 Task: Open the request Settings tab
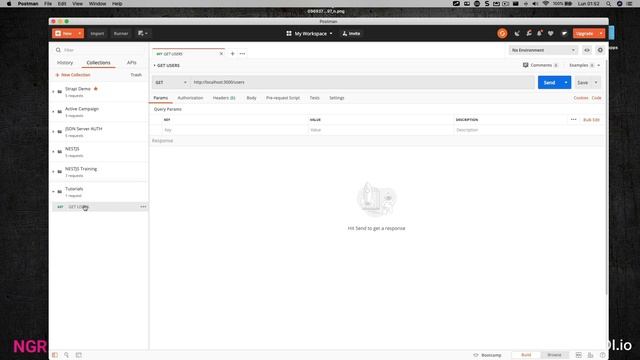pos(337,98)
